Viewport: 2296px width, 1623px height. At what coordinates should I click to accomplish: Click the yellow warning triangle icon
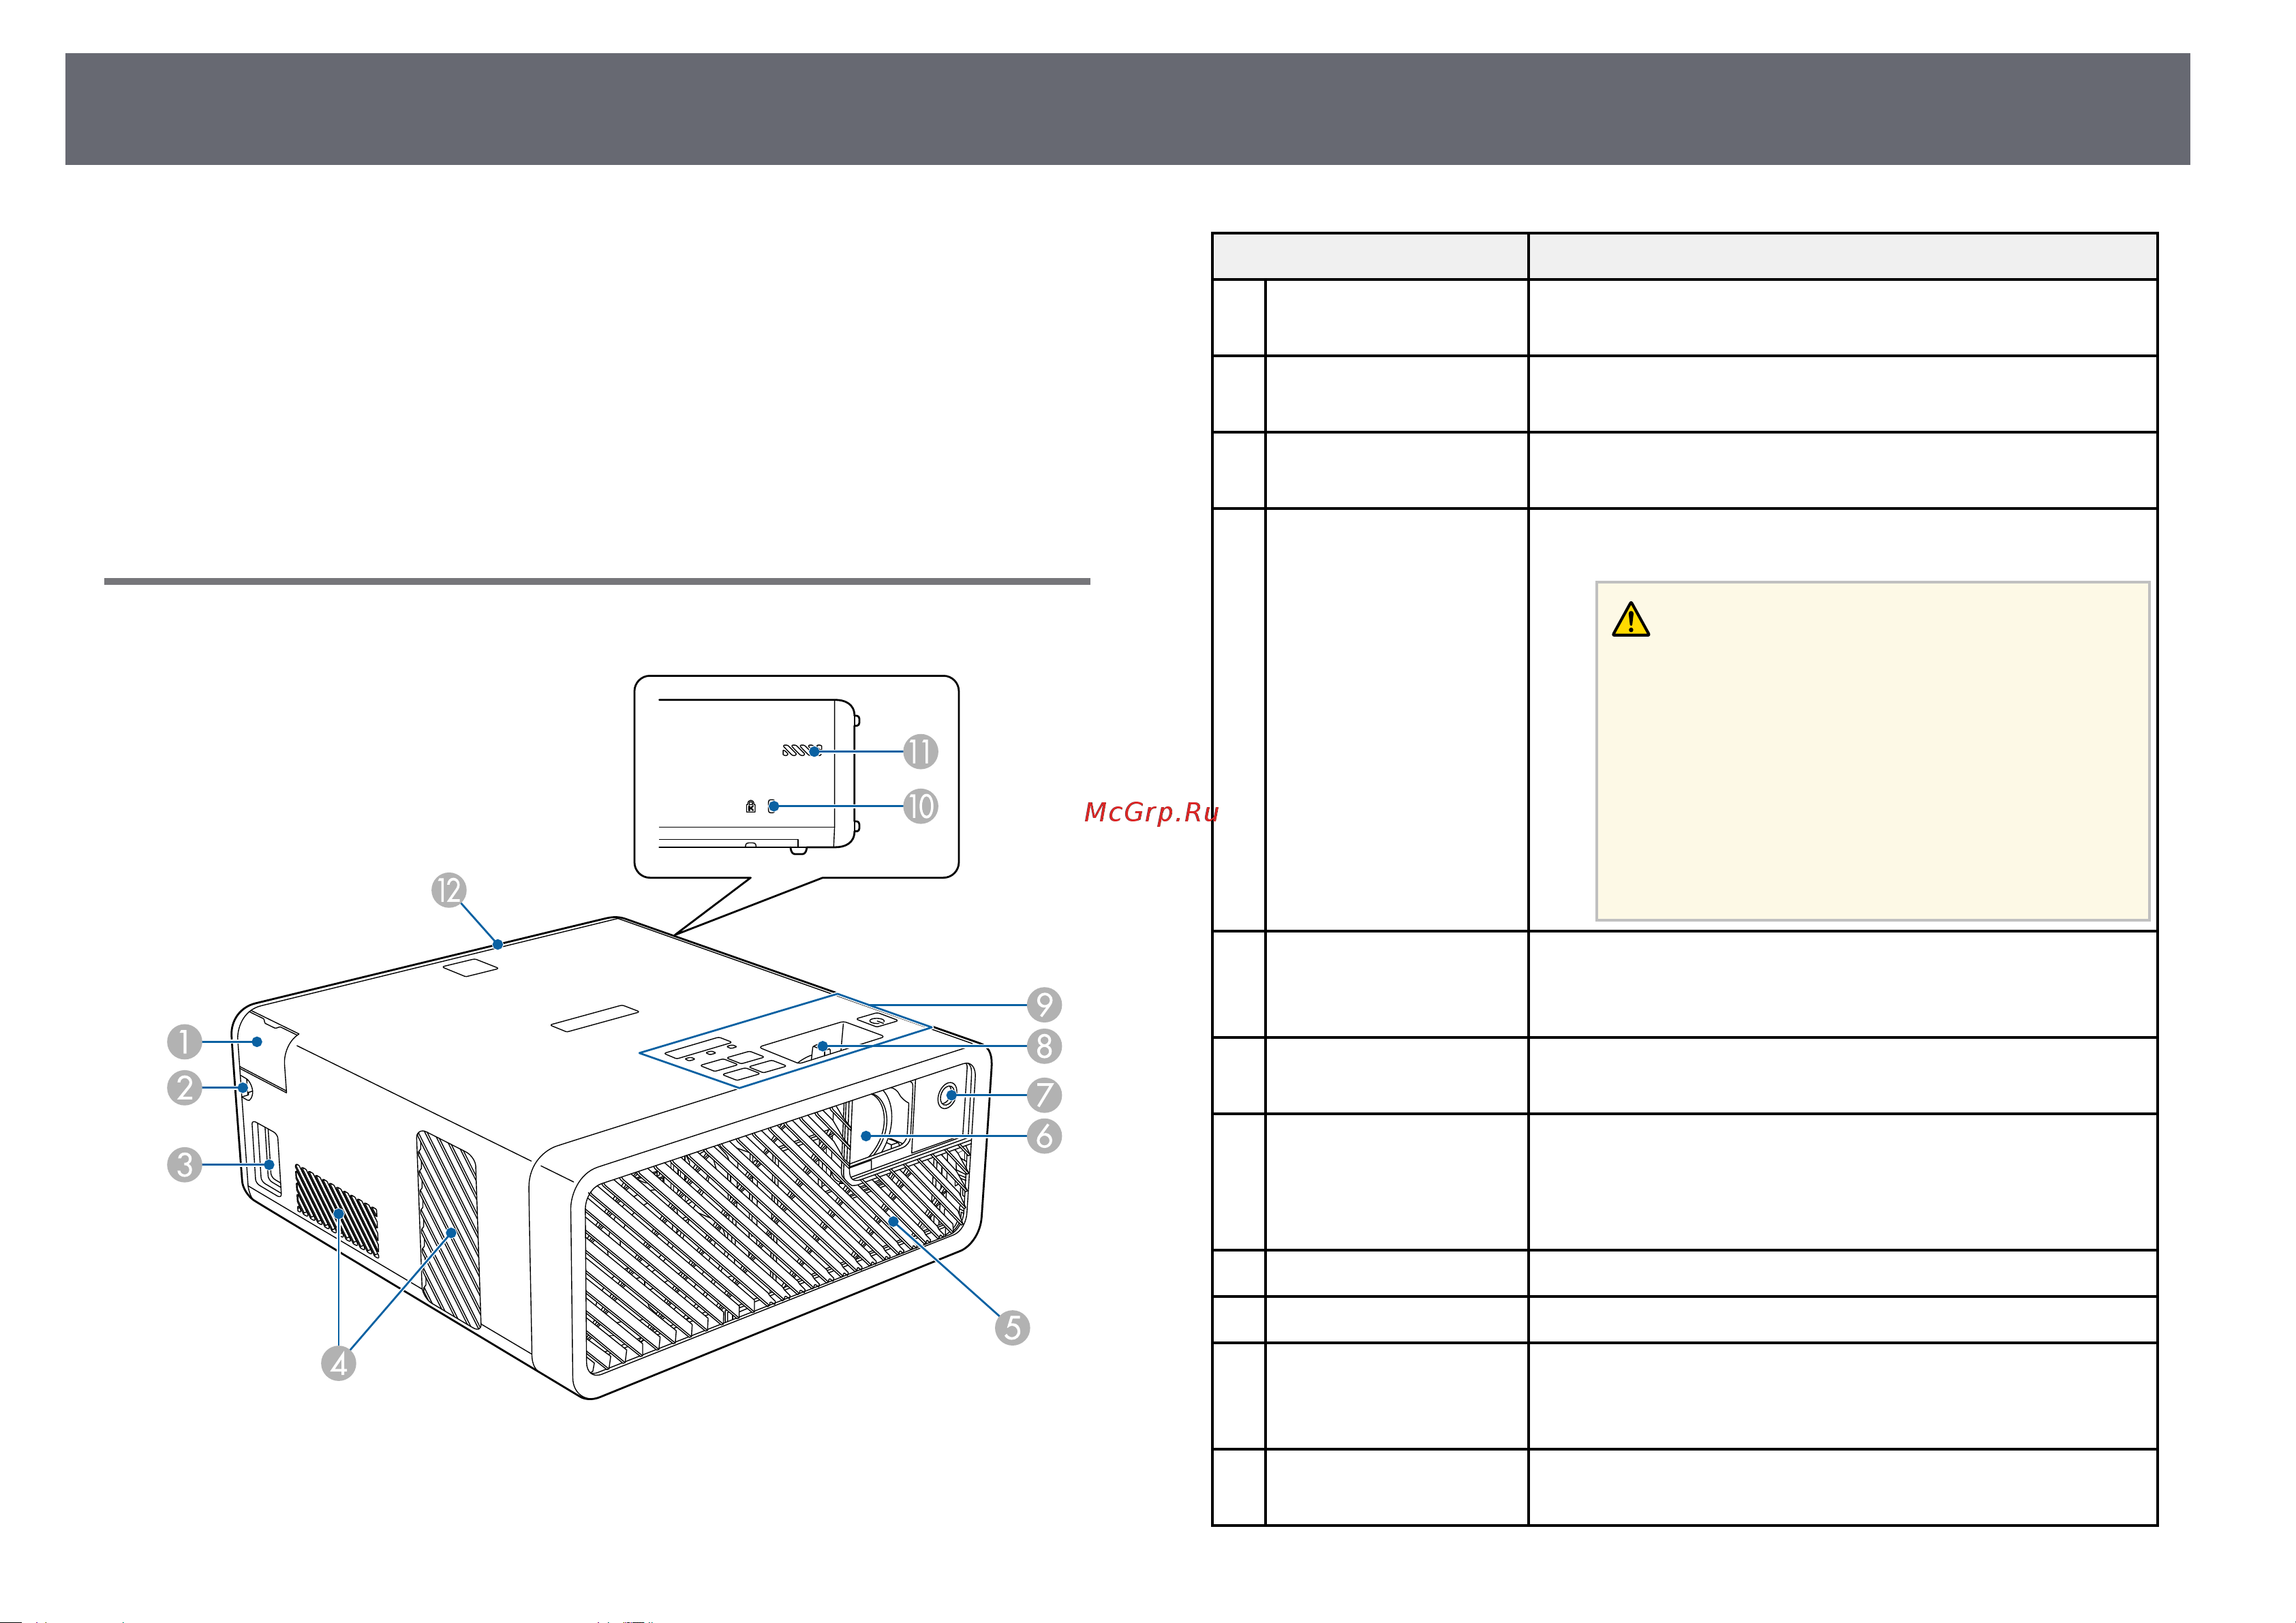pos(1630,620)
